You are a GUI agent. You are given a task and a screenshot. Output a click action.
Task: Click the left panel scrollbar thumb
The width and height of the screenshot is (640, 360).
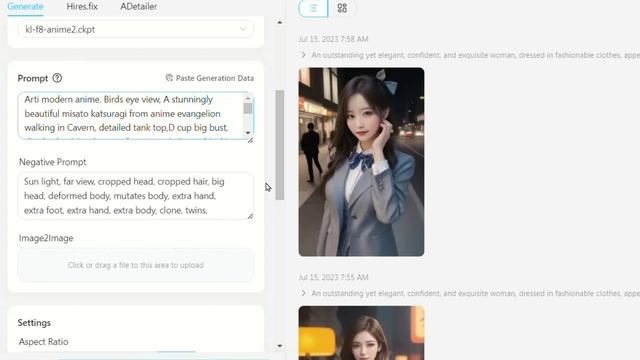tap(280, 145)
